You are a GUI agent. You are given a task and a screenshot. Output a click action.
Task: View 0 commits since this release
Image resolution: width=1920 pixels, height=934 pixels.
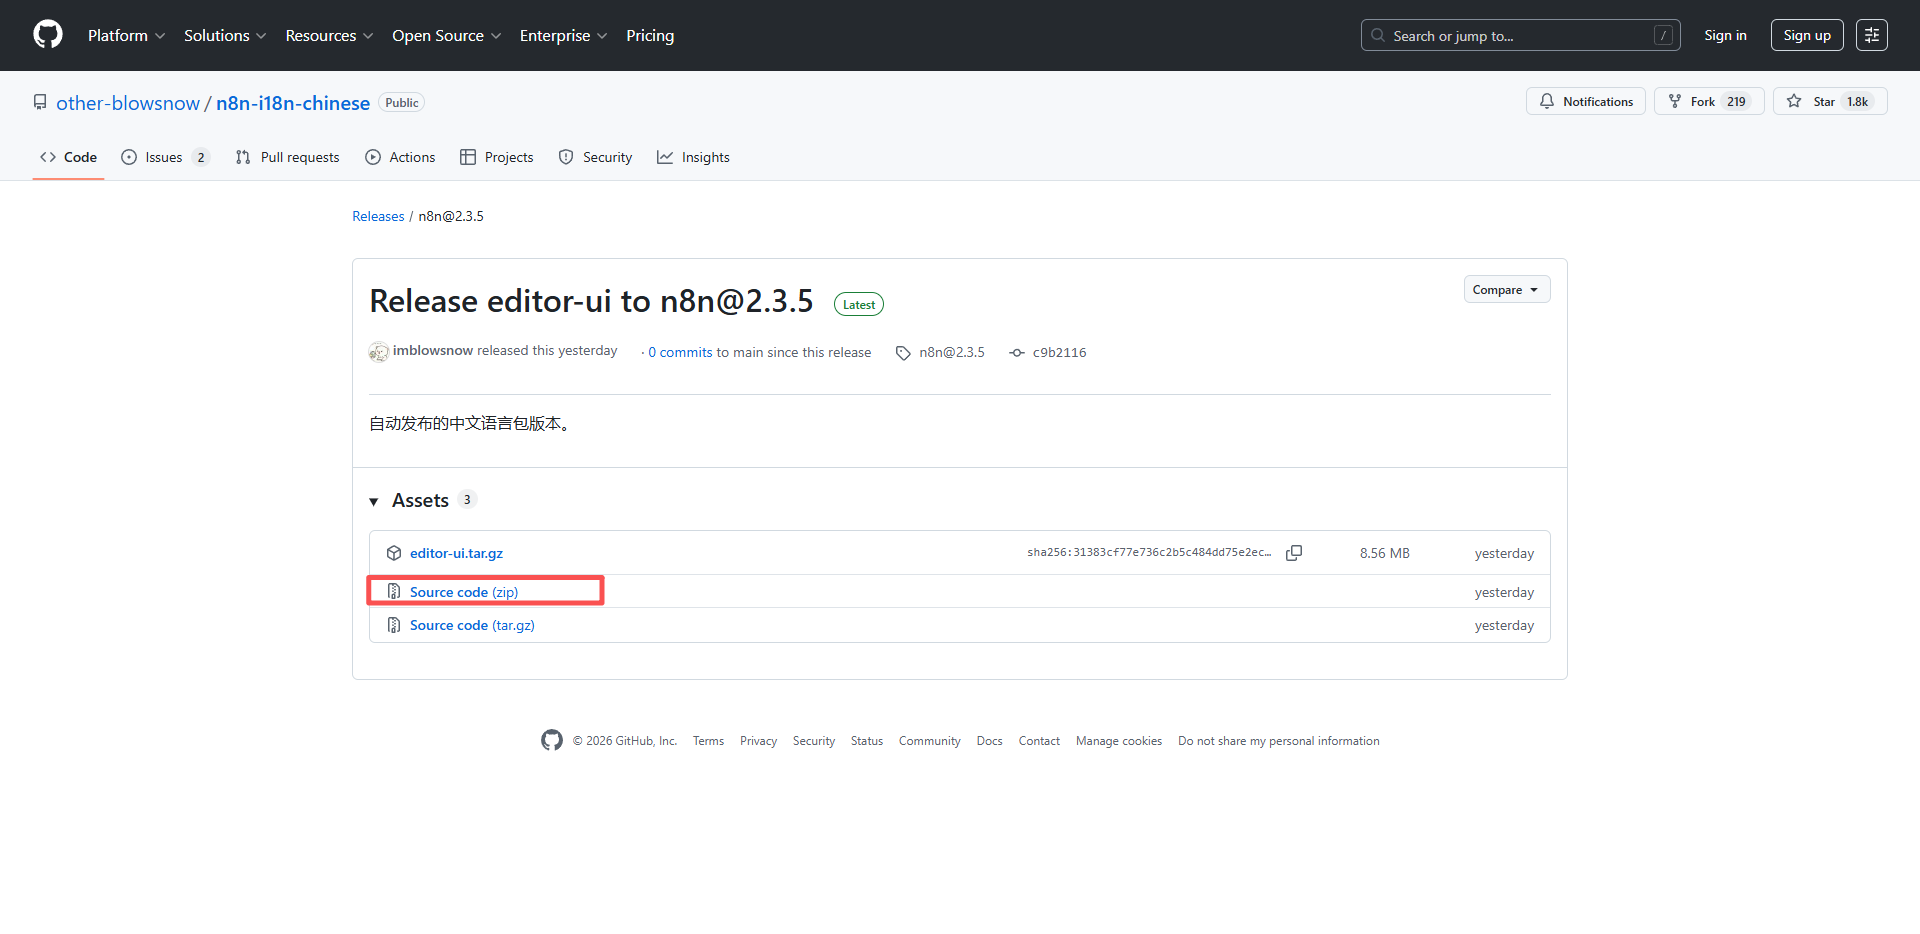(680, 353)
